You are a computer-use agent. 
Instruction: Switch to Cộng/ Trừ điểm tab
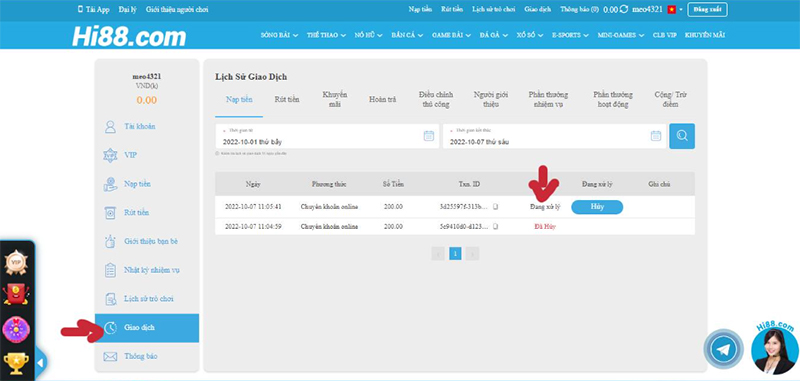click(x=671, y=99)
